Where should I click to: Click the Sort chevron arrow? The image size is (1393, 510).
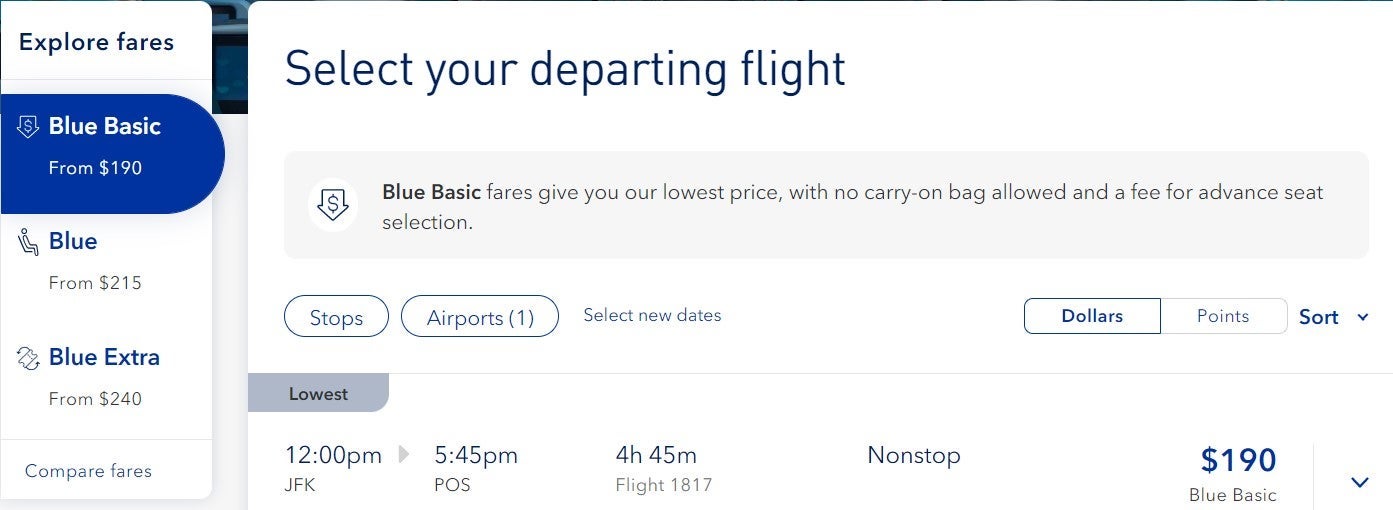click(1362, 317)
